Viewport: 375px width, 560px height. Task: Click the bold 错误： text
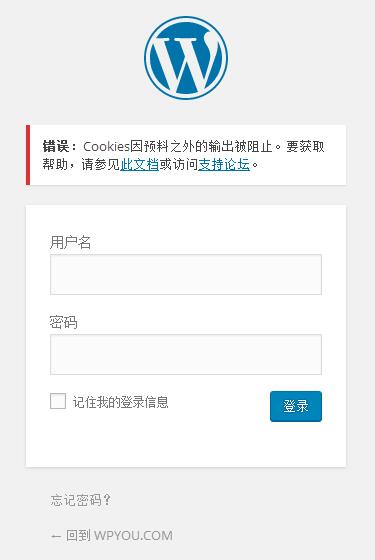pyautogui.click(x=60, y=146)
